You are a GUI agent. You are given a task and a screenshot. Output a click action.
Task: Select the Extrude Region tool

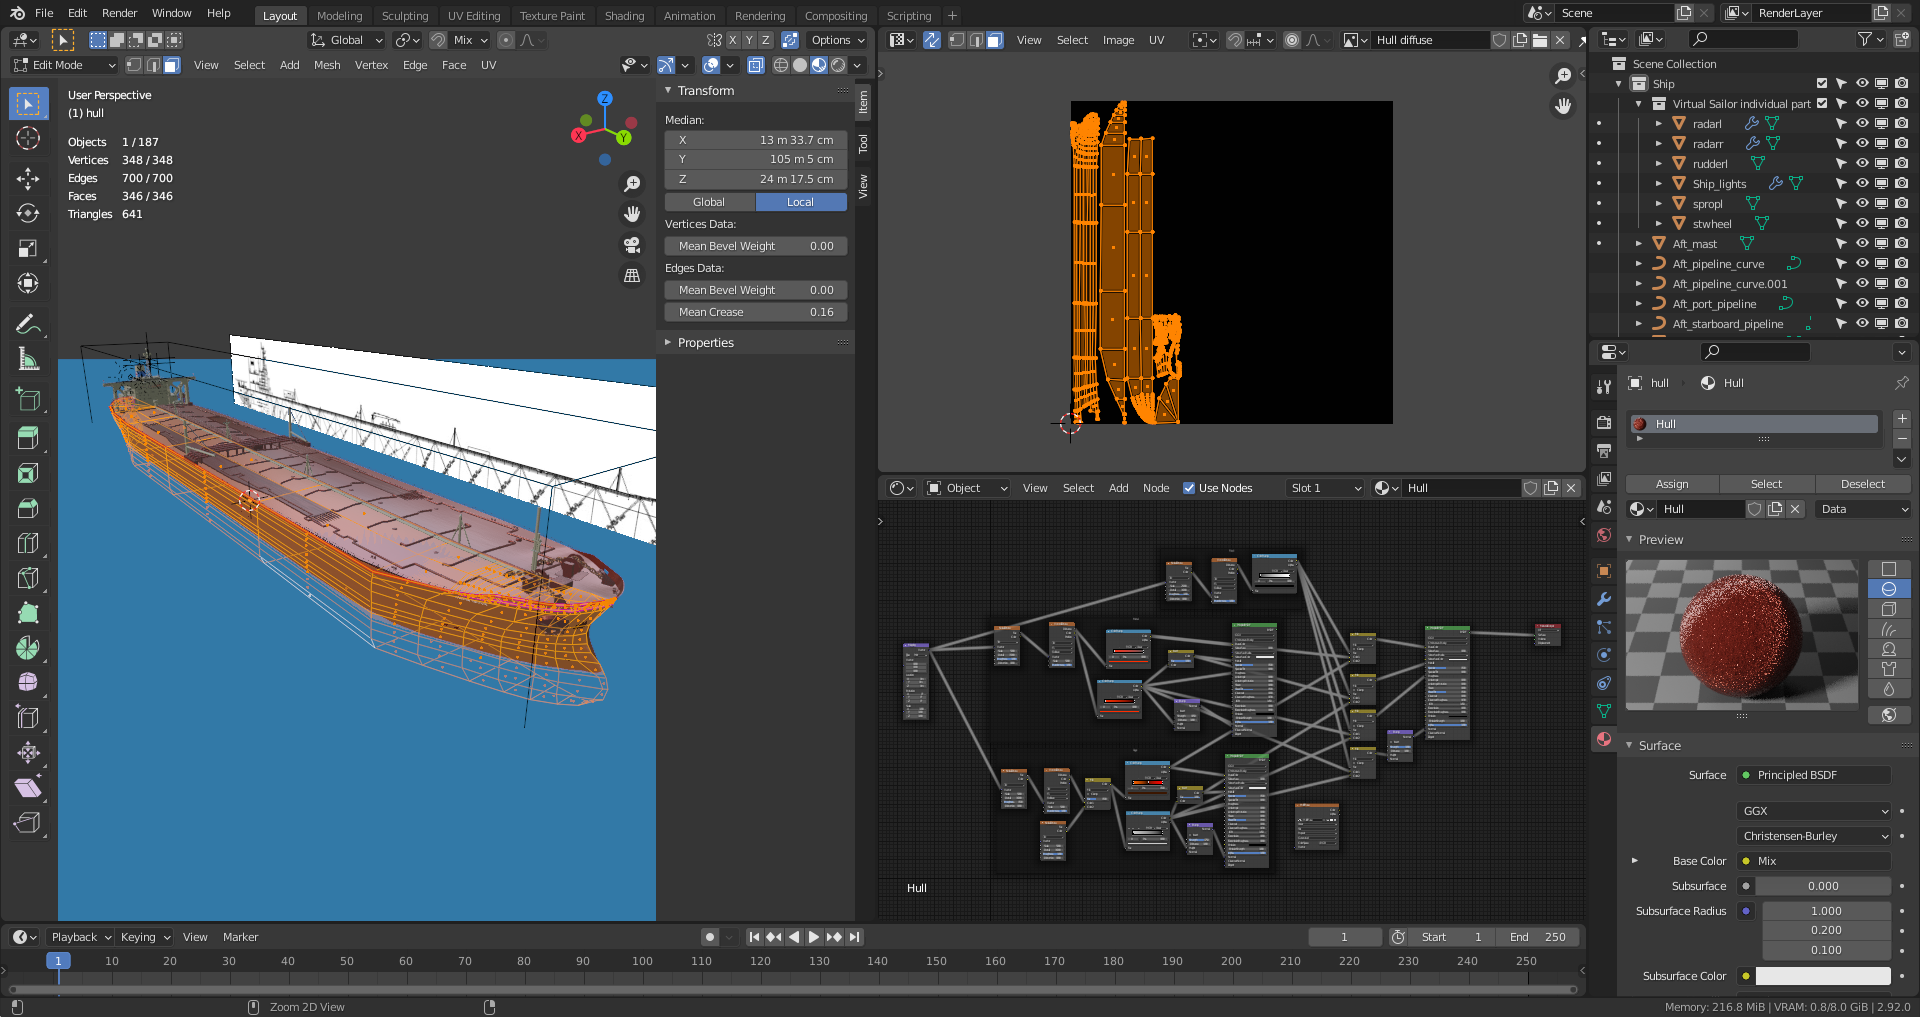[x=28, y=438]
